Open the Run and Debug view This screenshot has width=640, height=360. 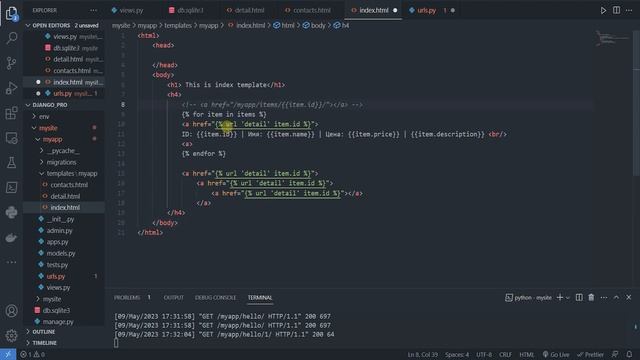click(11, 88)
